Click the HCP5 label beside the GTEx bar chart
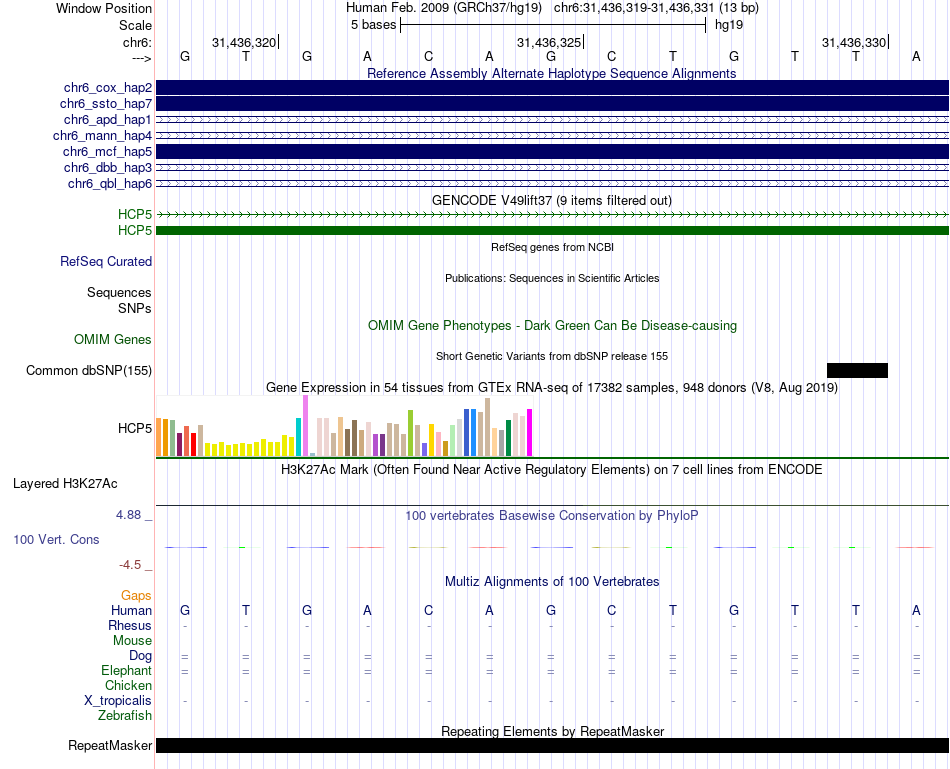This screenshot has width=950, height=769. tap(135, 428)
